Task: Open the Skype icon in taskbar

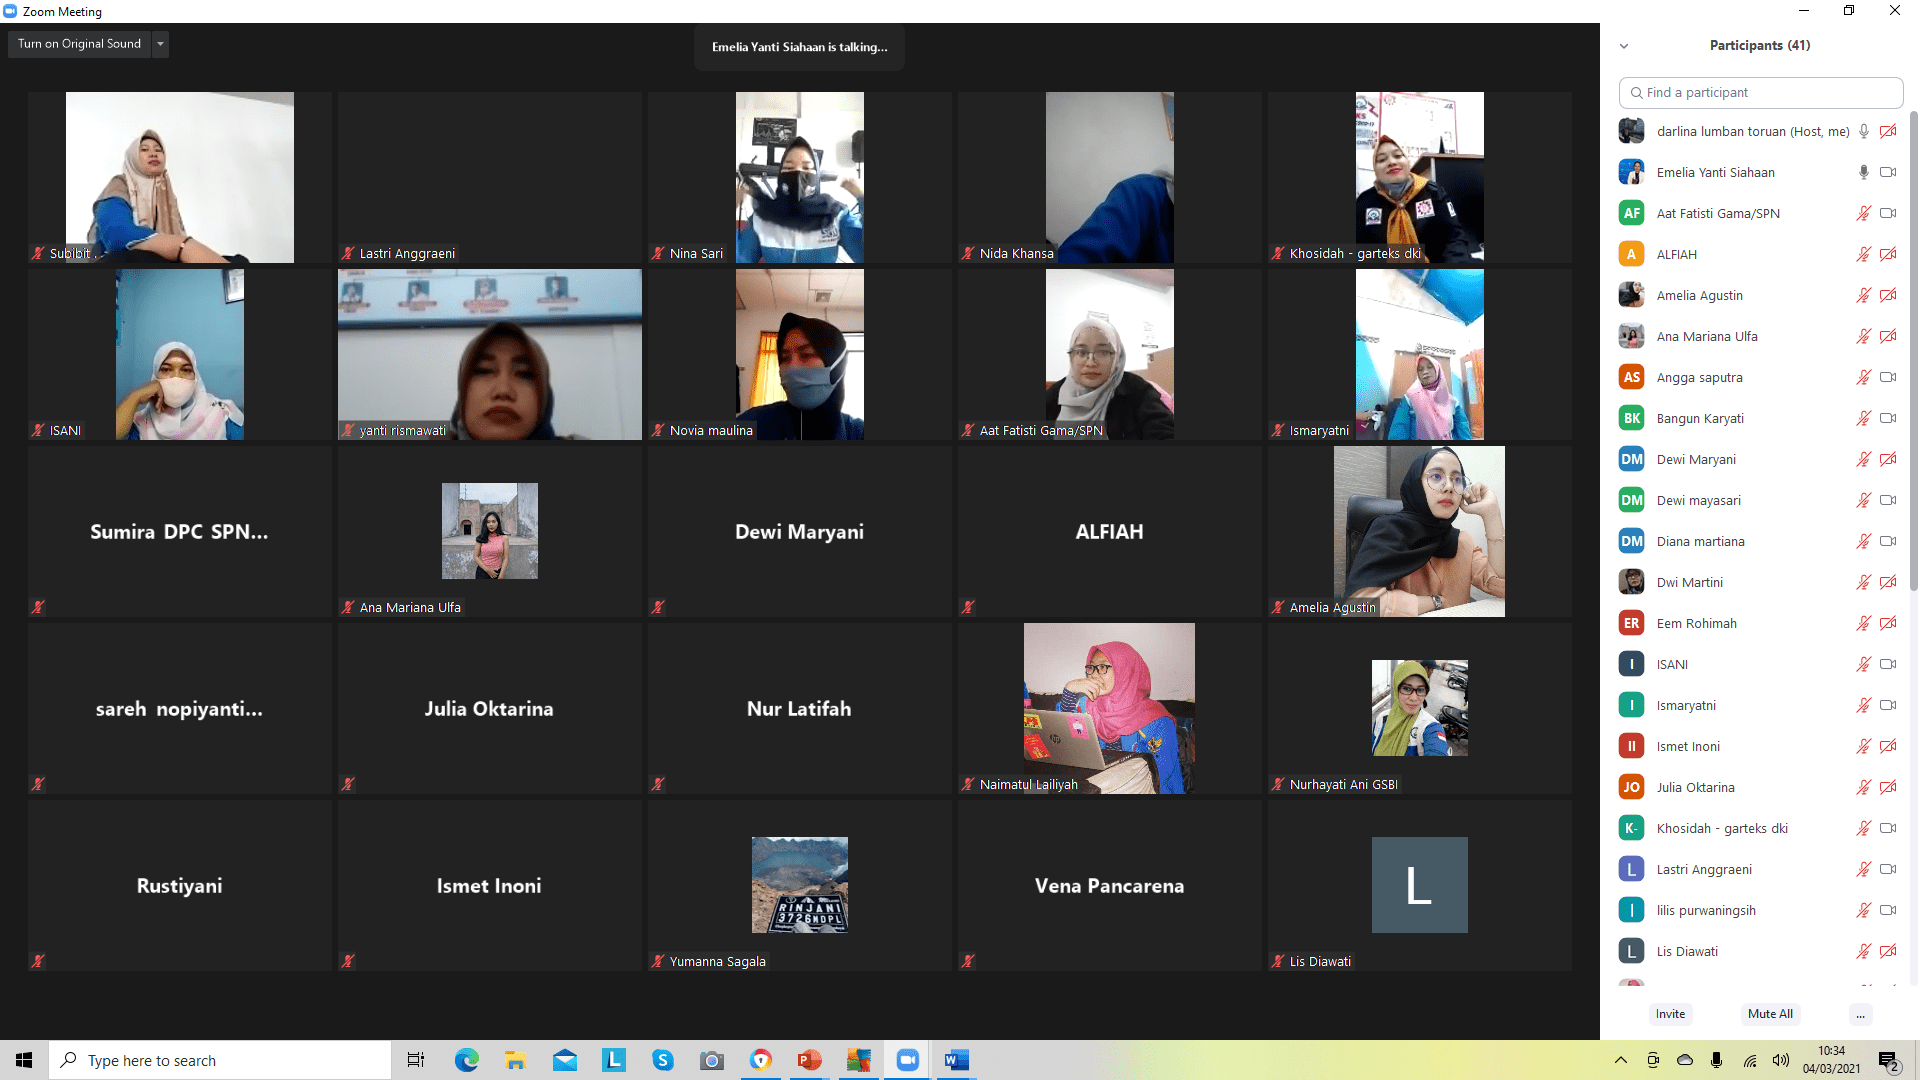Action: pos(663,1060)
